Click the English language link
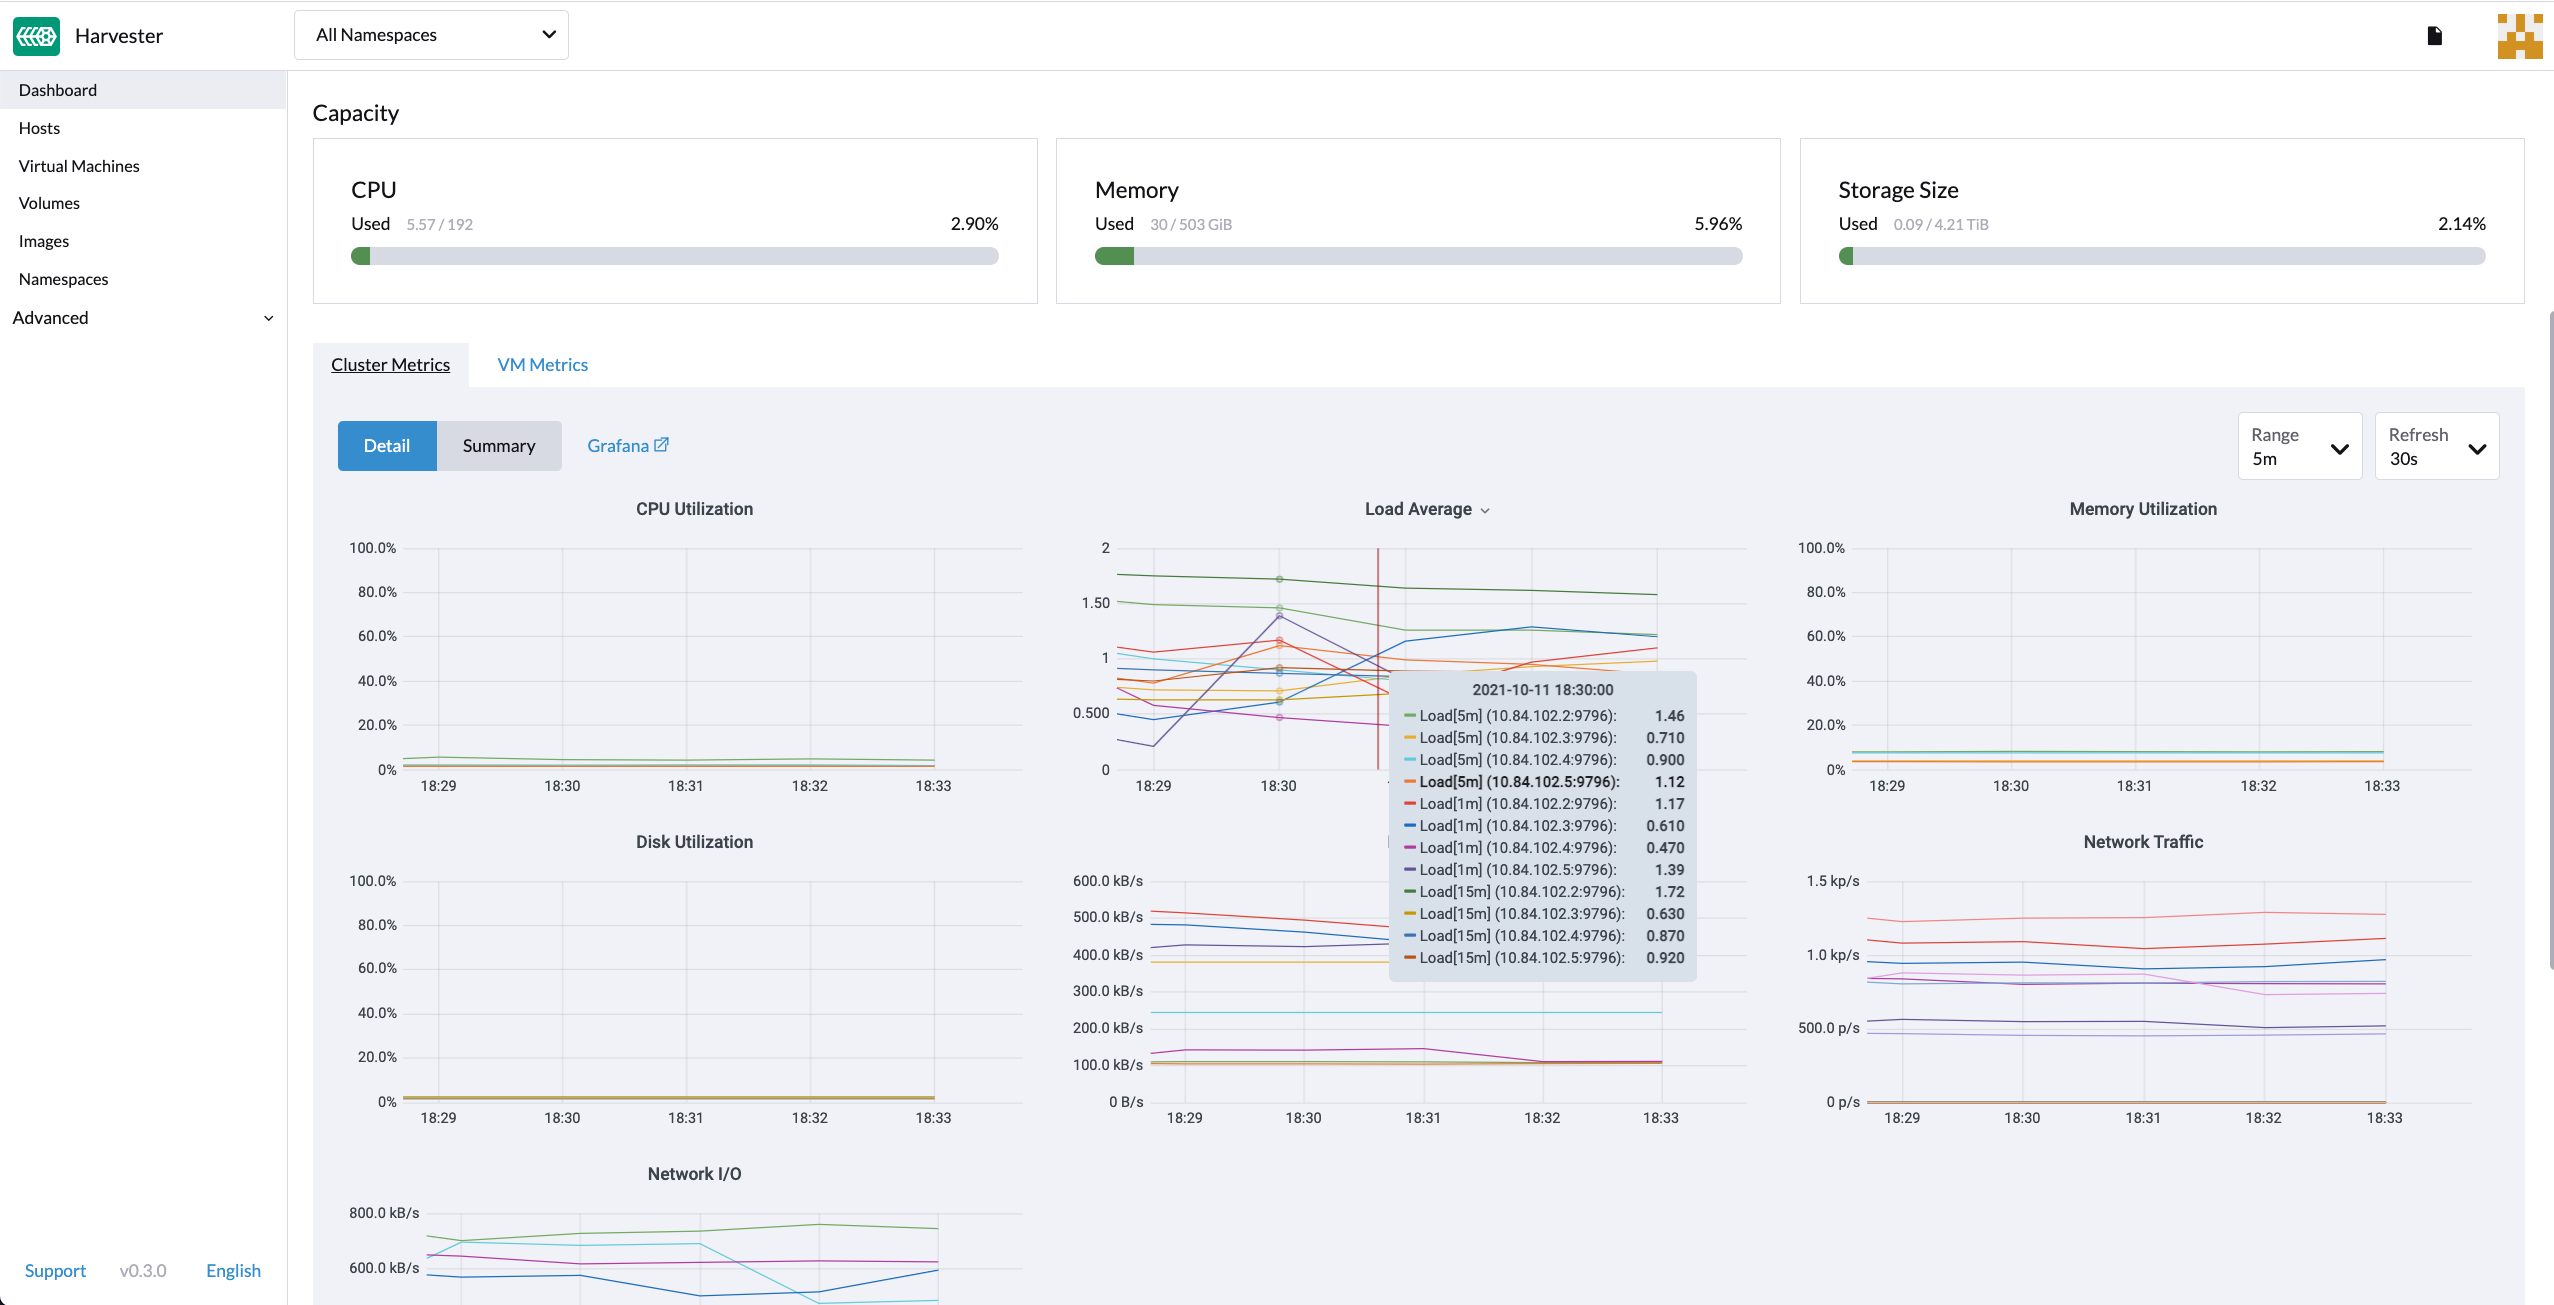 pyautogui.click(x=233, y=1270)
